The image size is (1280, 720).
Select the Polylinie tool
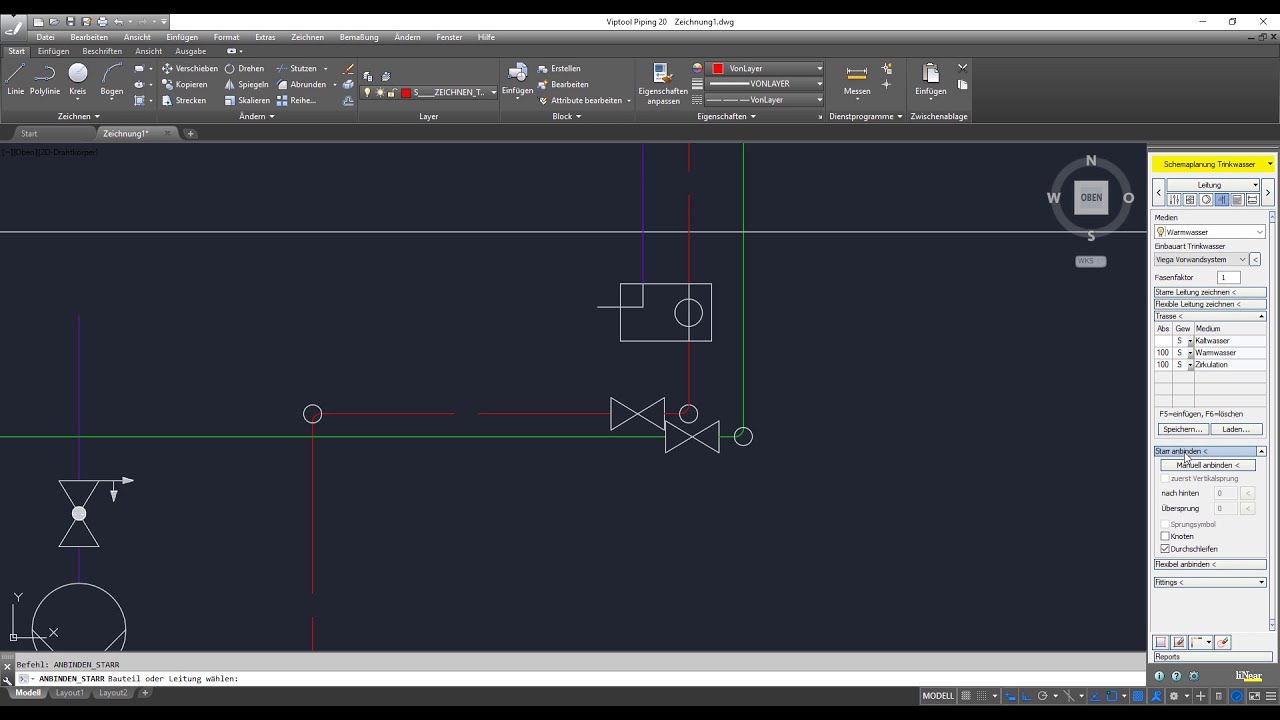[45, 78]
